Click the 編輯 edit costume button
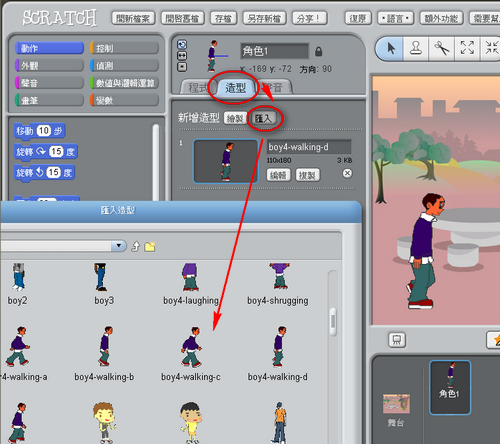This screenshot has width=500, height=444. pos(279,175)
